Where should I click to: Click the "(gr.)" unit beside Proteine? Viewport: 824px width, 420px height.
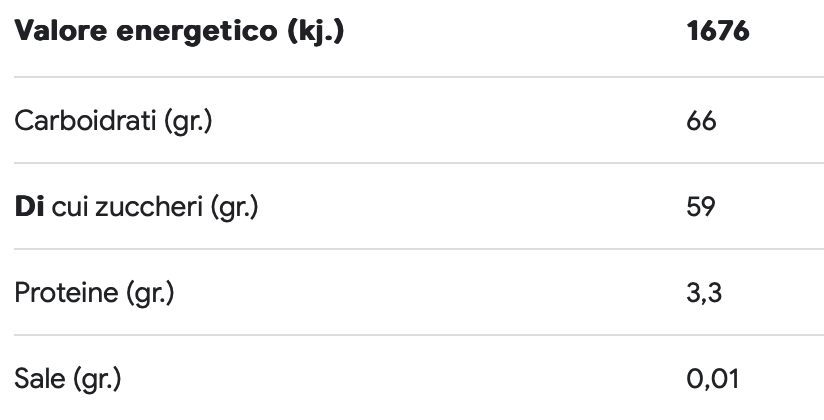tap(150, 293)
